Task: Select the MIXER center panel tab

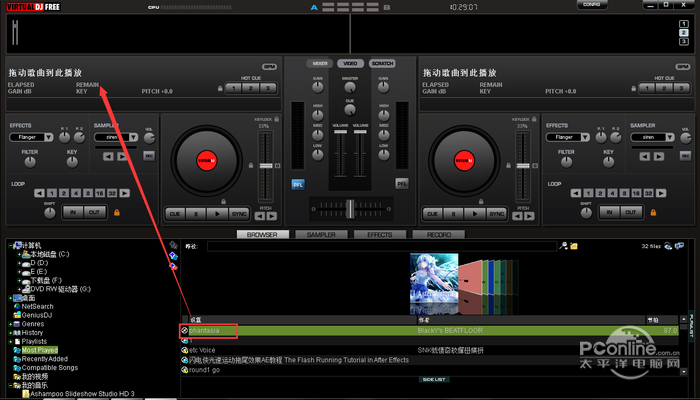Action: pos(320,63)
